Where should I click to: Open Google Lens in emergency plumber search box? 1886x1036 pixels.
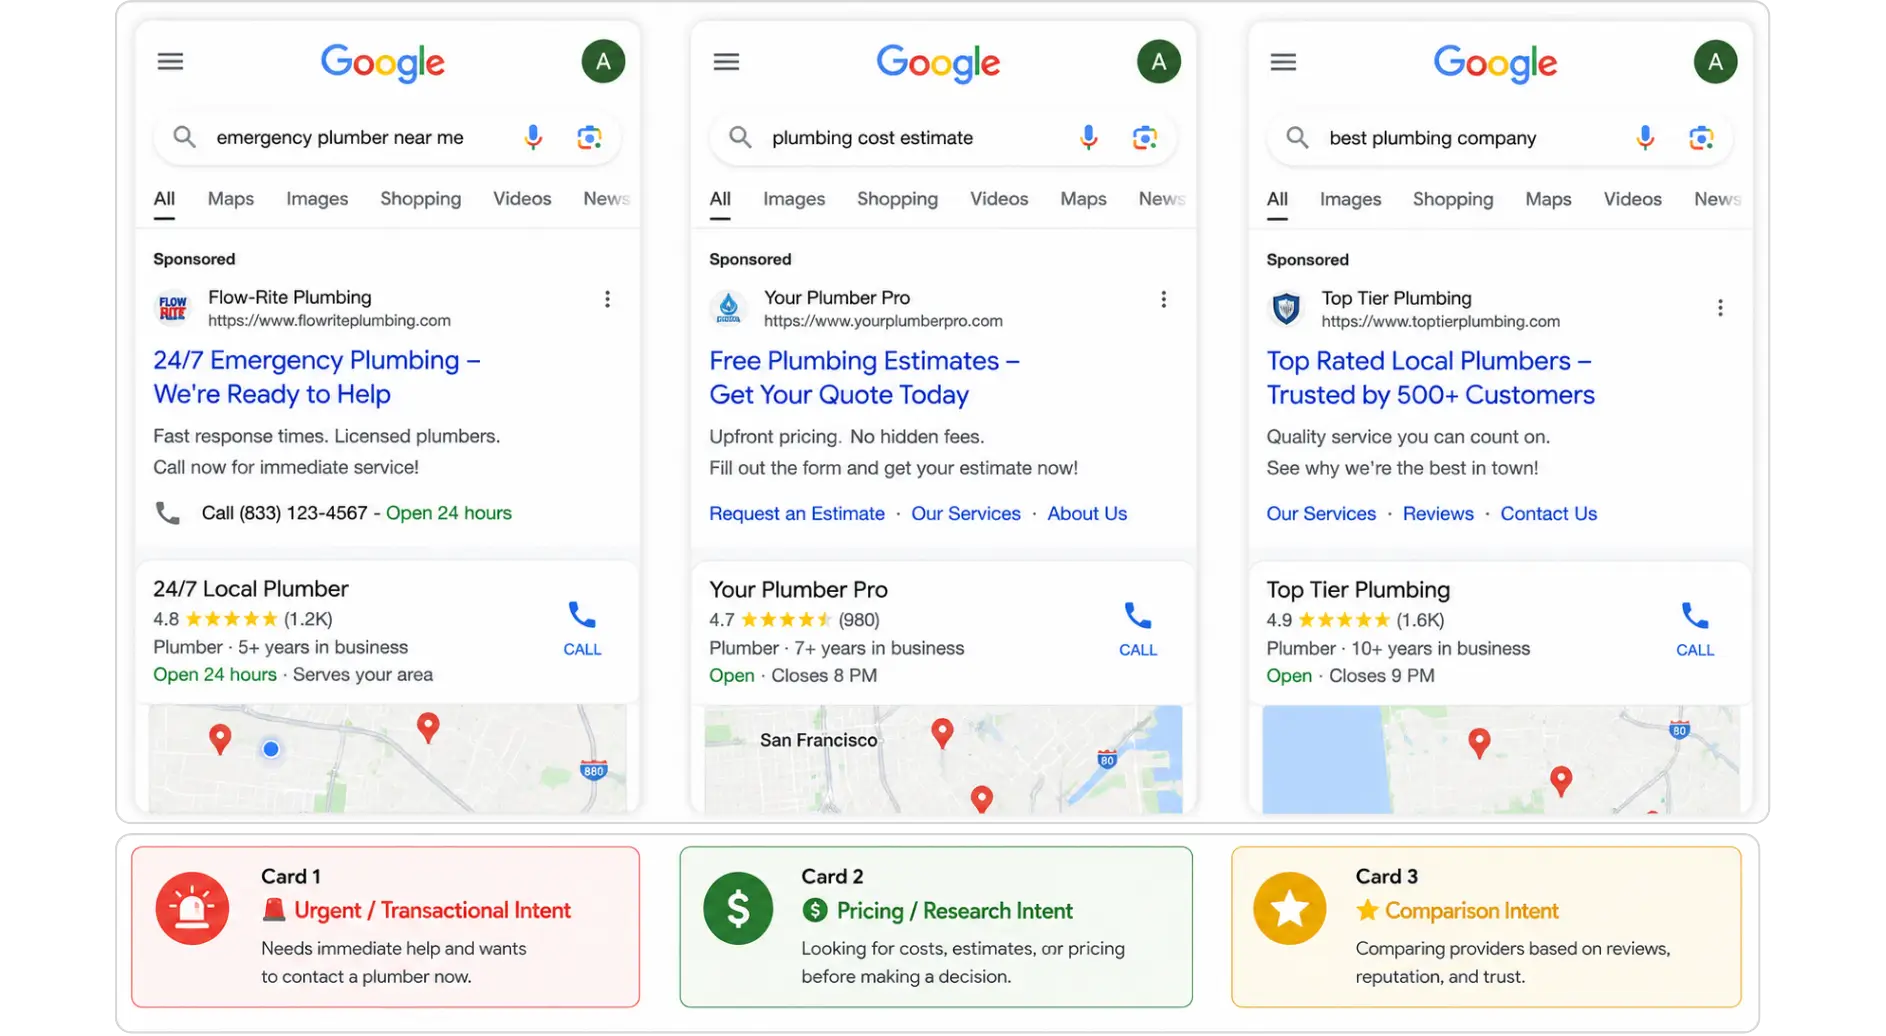[x=589, y=137]
